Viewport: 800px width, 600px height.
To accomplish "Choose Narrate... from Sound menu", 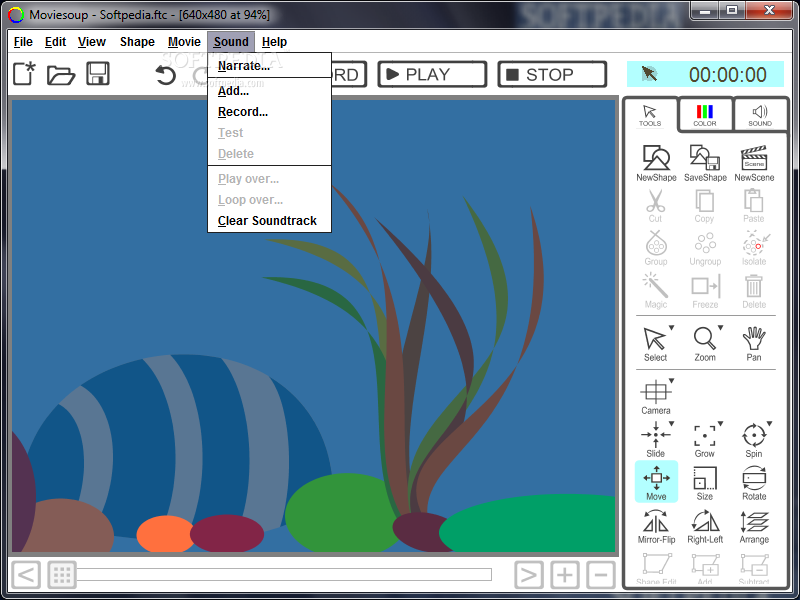I will [x=269, y=66].
